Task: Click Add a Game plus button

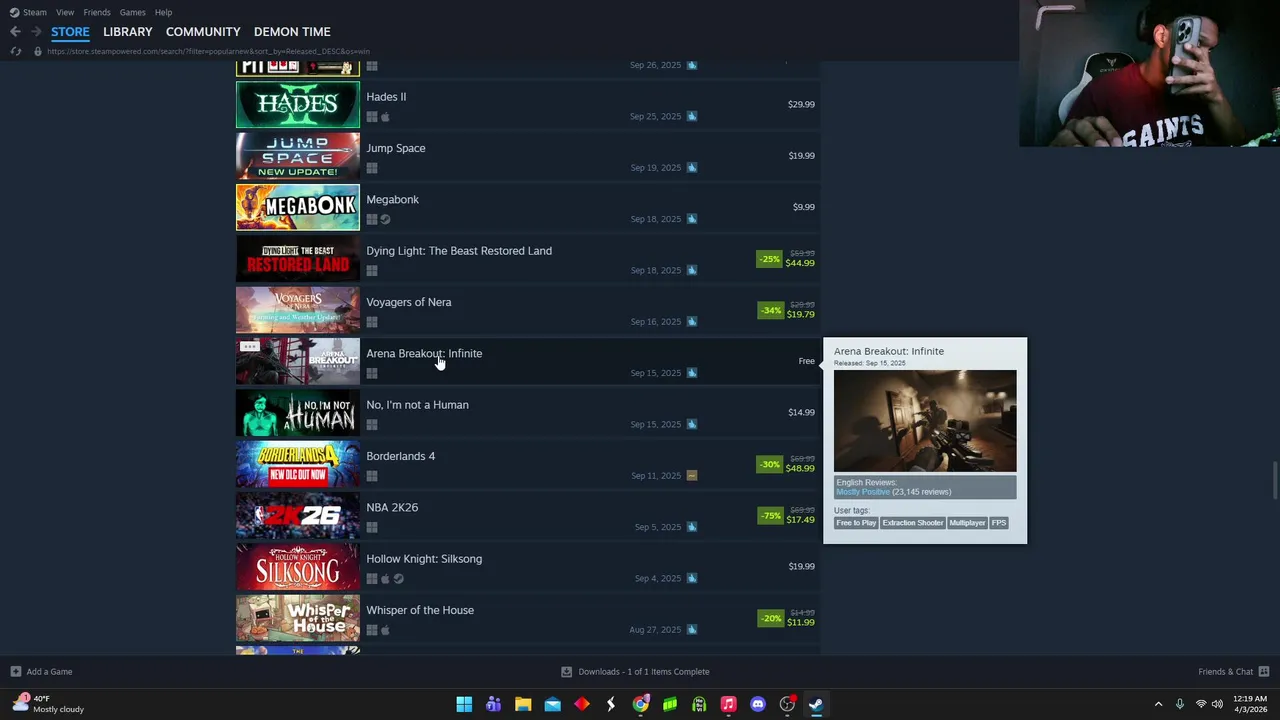Action: (16, 672)
